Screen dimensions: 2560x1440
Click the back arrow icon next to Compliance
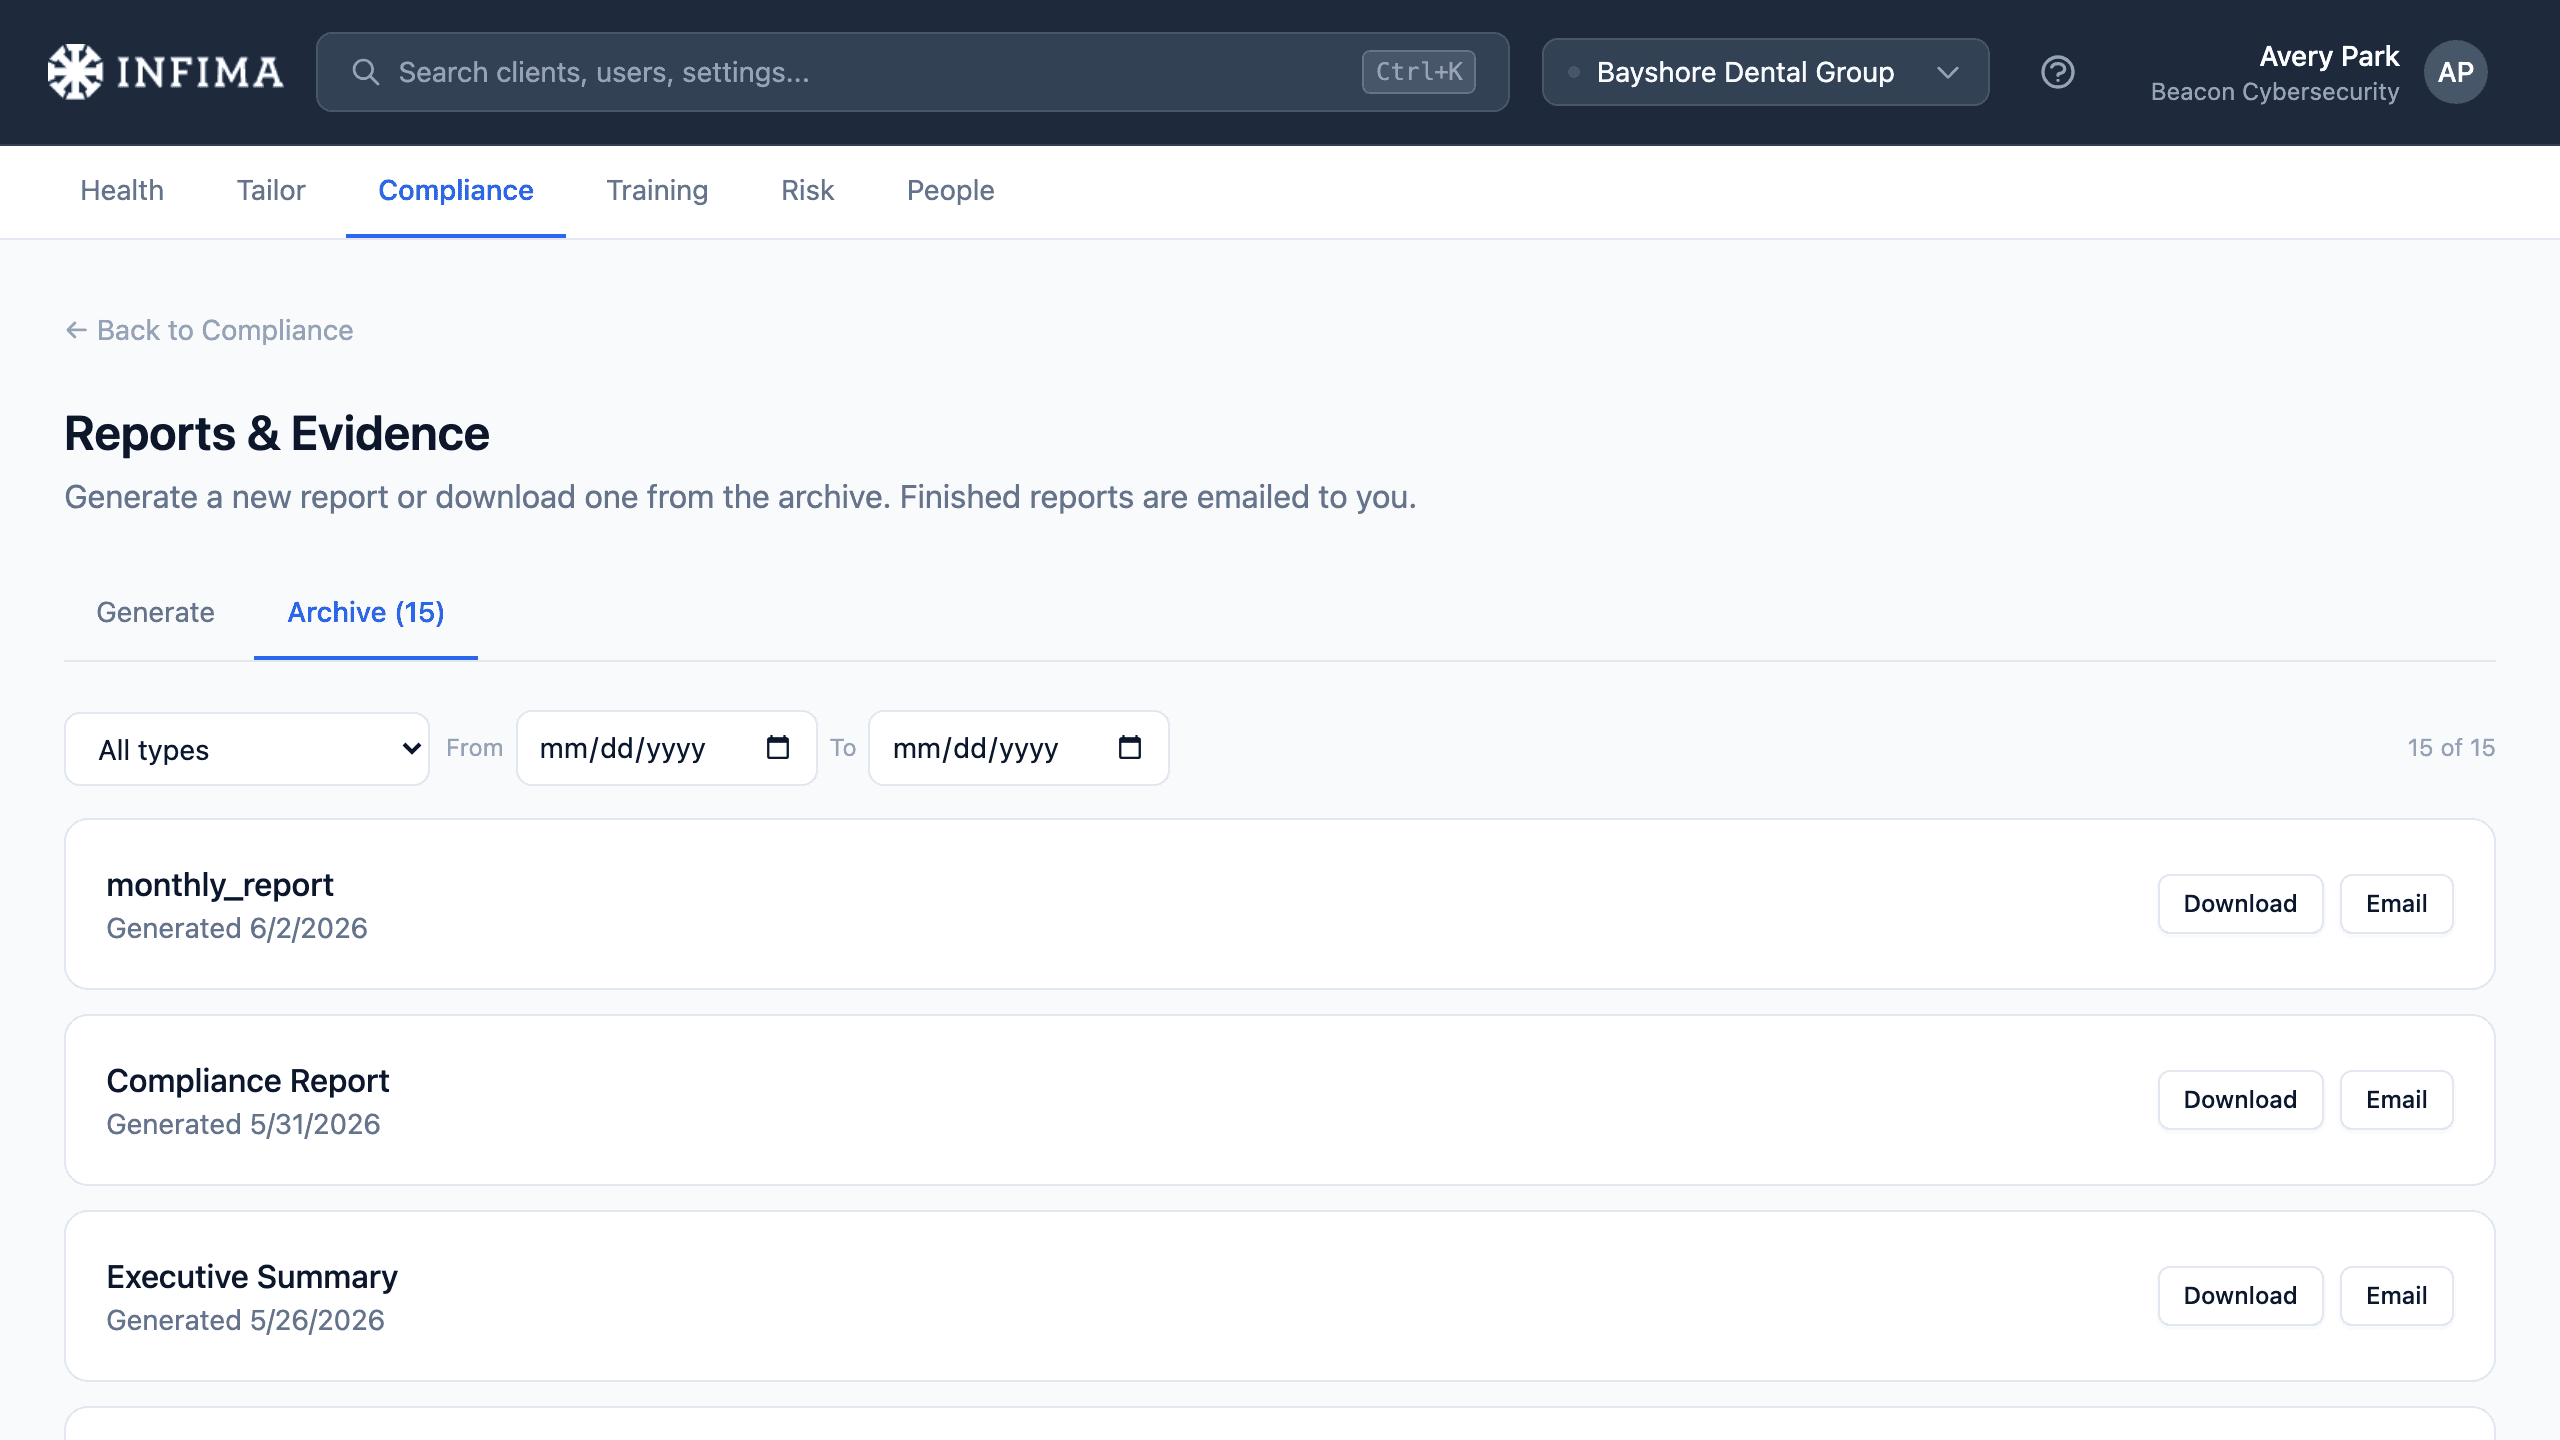[76, 330]
